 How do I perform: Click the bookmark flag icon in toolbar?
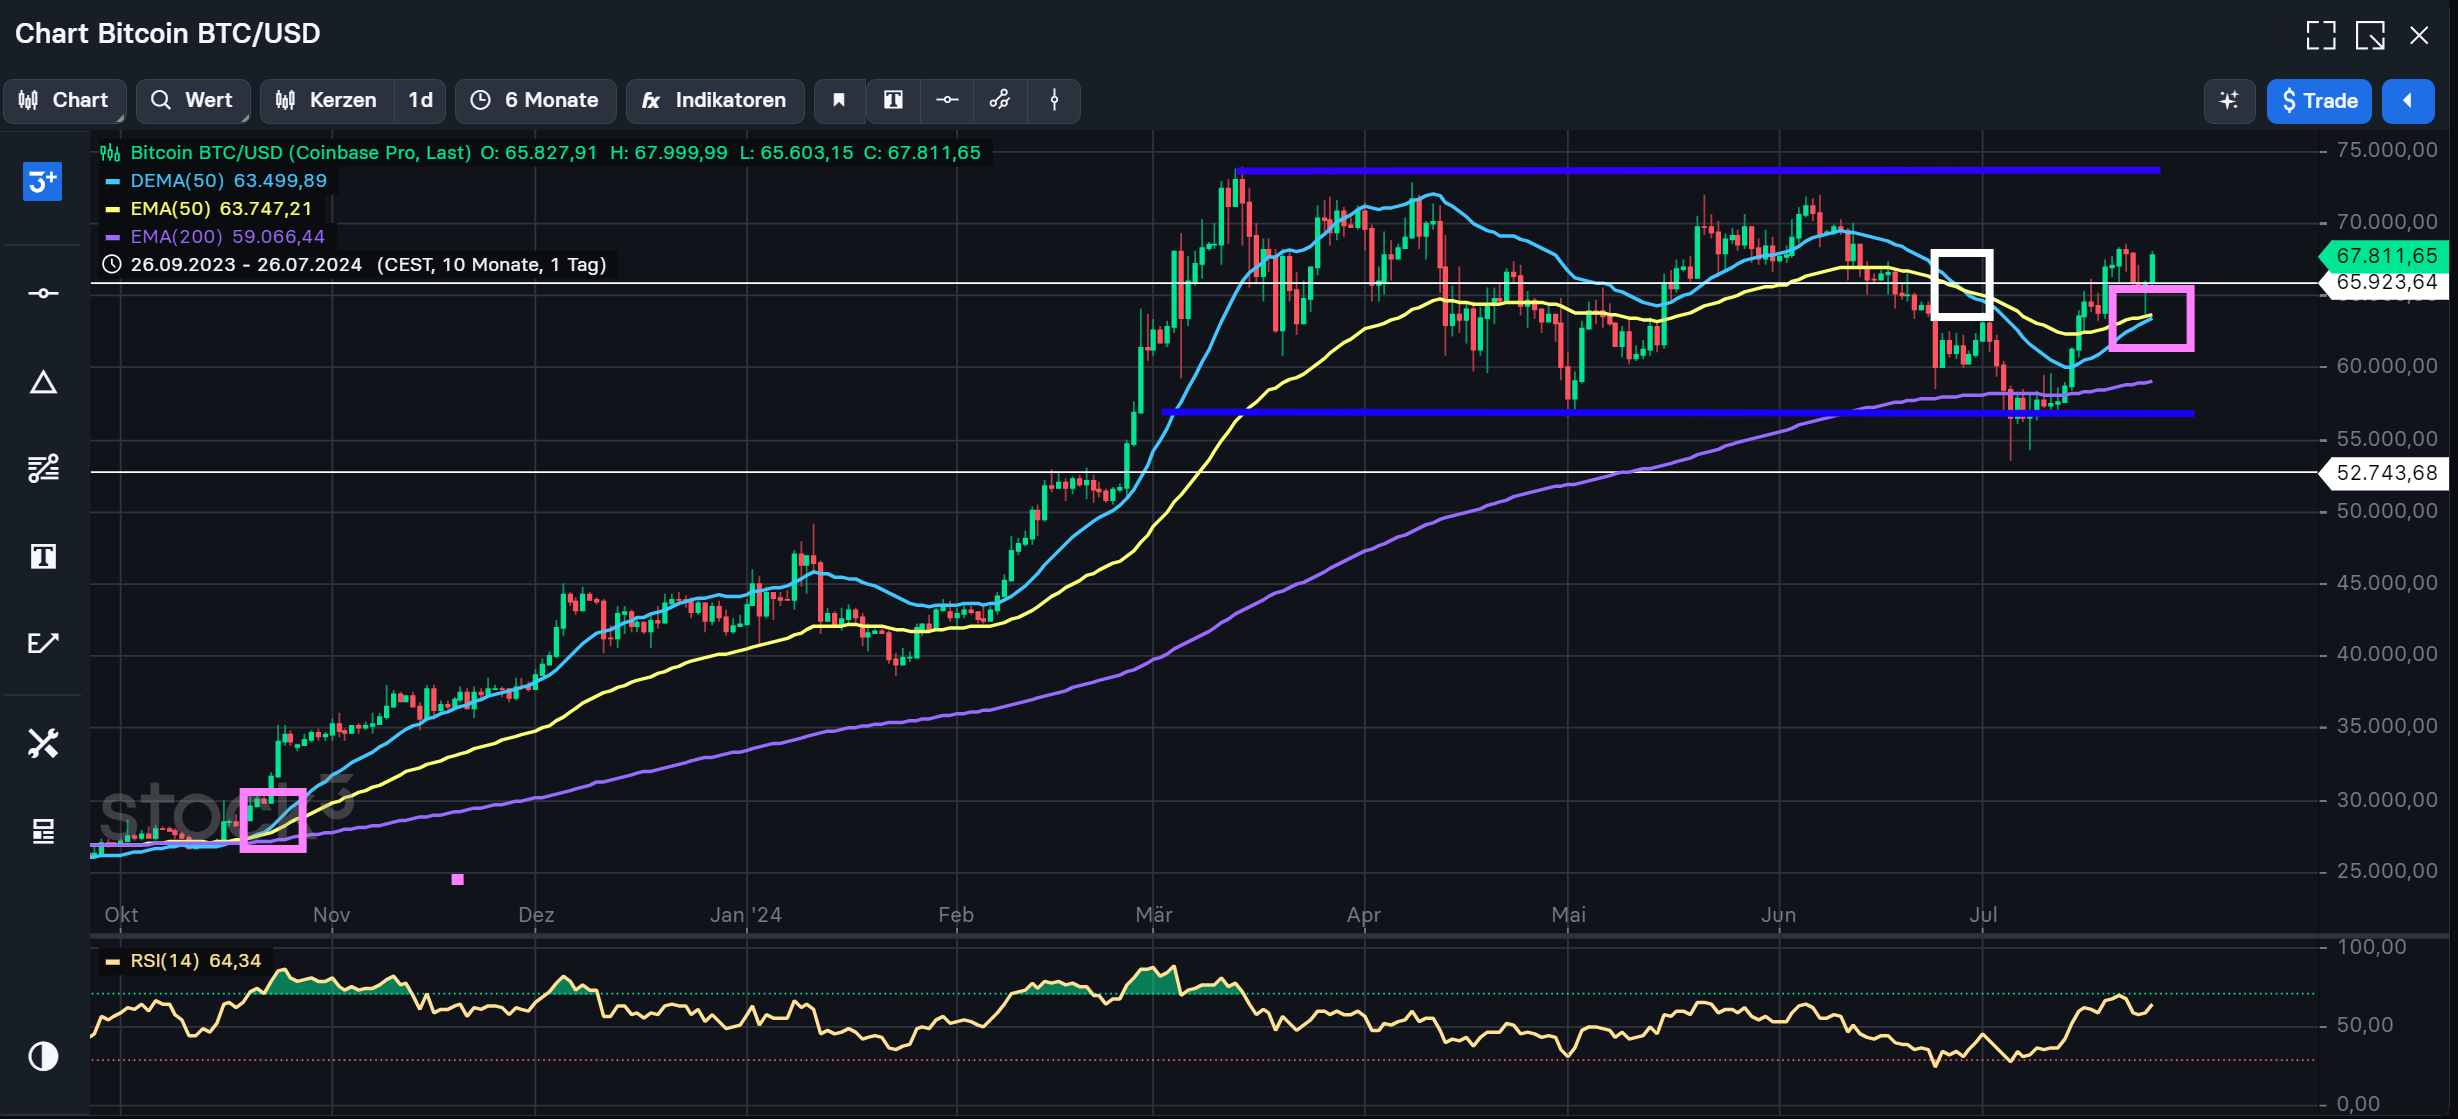(839, 101)
